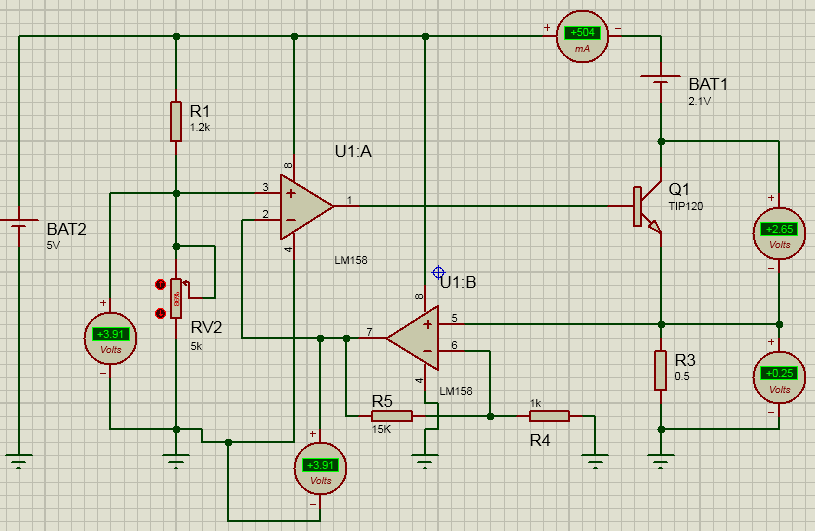This screenshot has width=815, height=531.
Task: Click pin number 6 on U1:B
Action: (454, 345)
